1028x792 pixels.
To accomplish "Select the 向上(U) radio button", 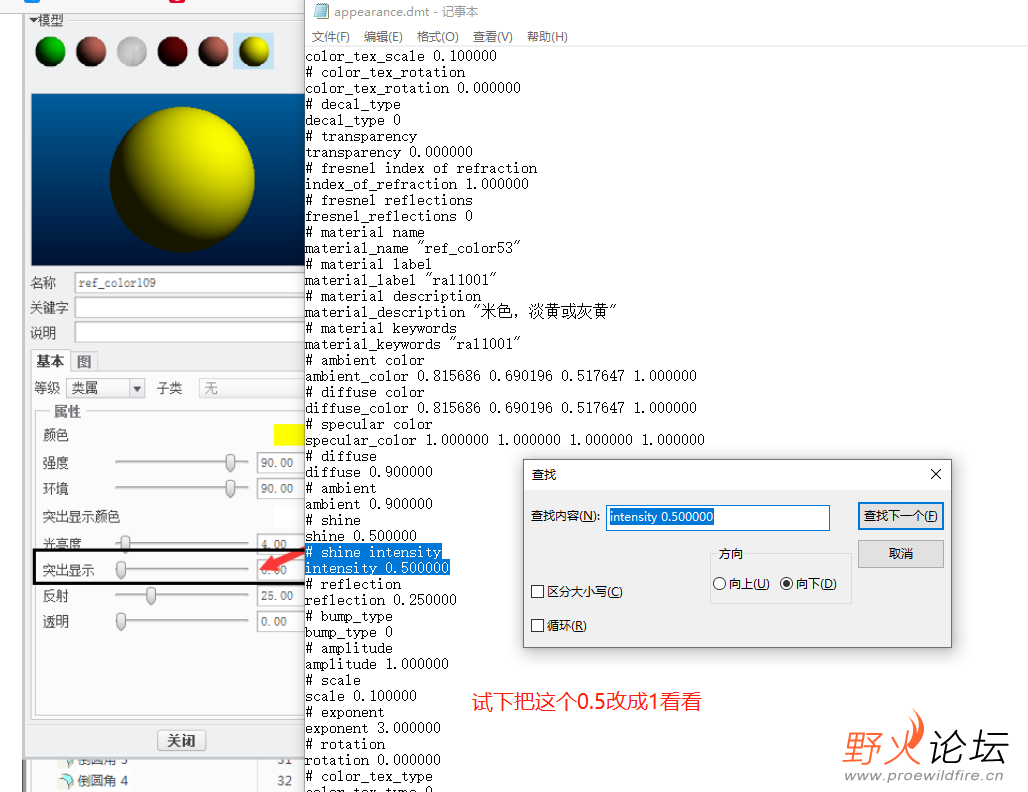I will (x=719, y=584).
